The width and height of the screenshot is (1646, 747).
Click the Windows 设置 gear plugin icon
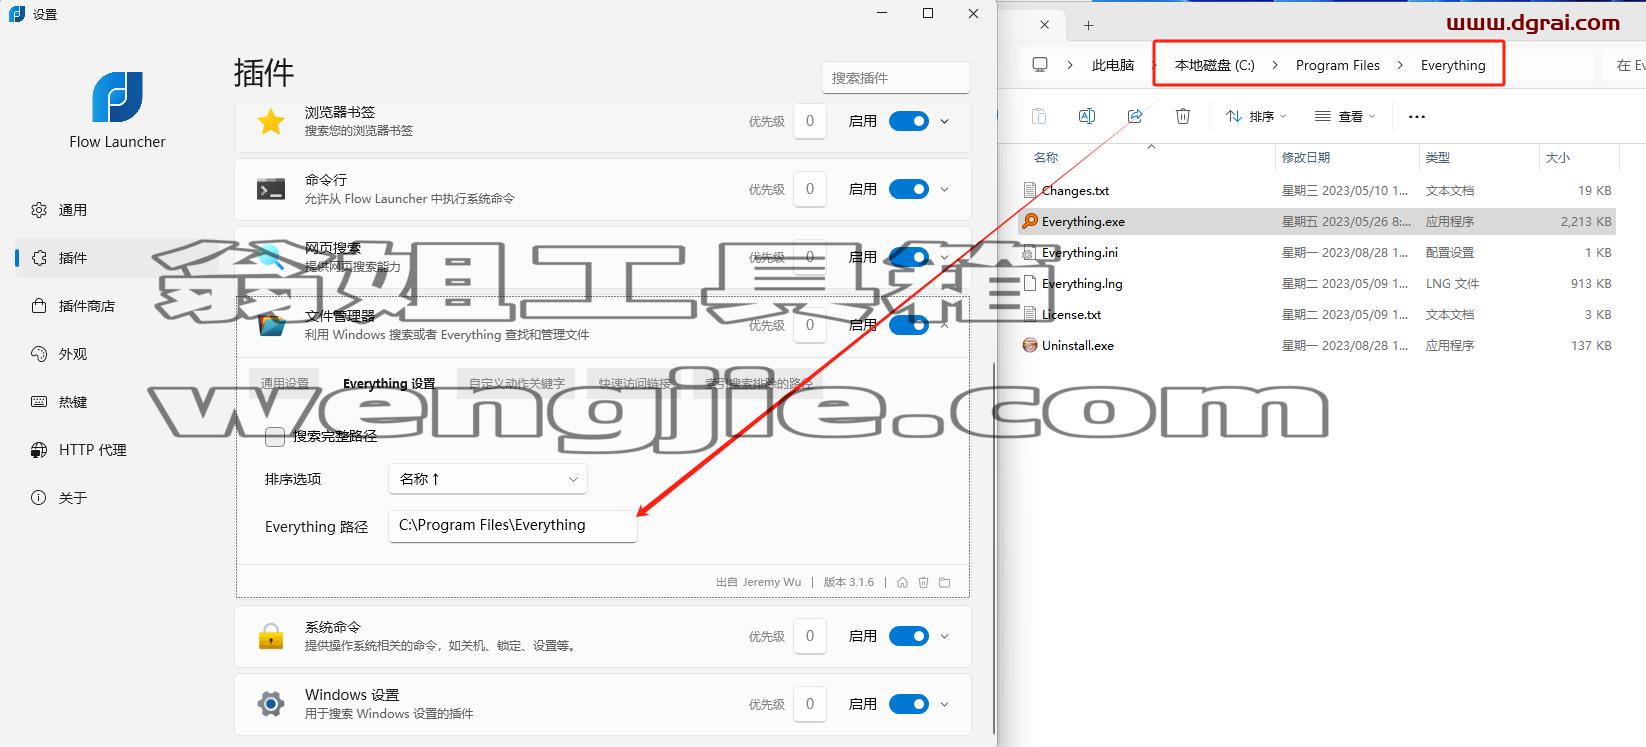[271, 704]
